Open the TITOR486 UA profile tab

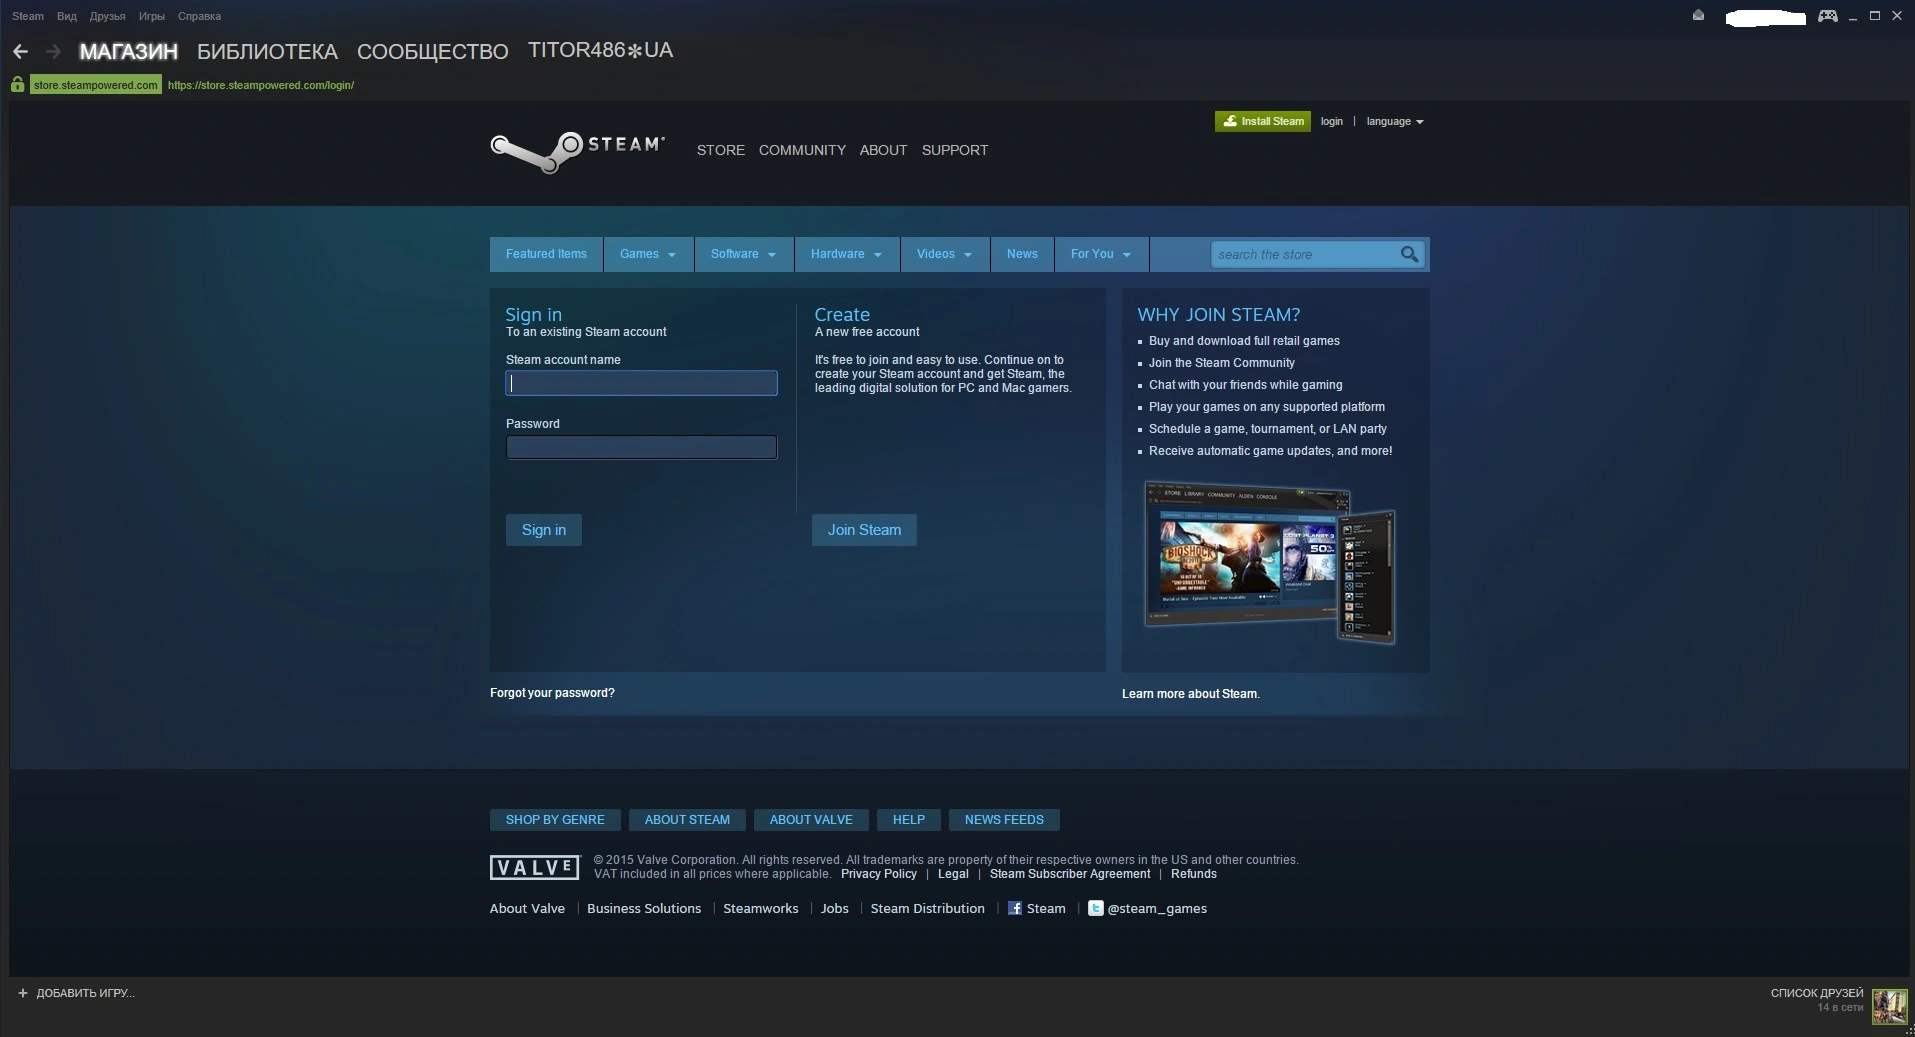click(600, 50)
